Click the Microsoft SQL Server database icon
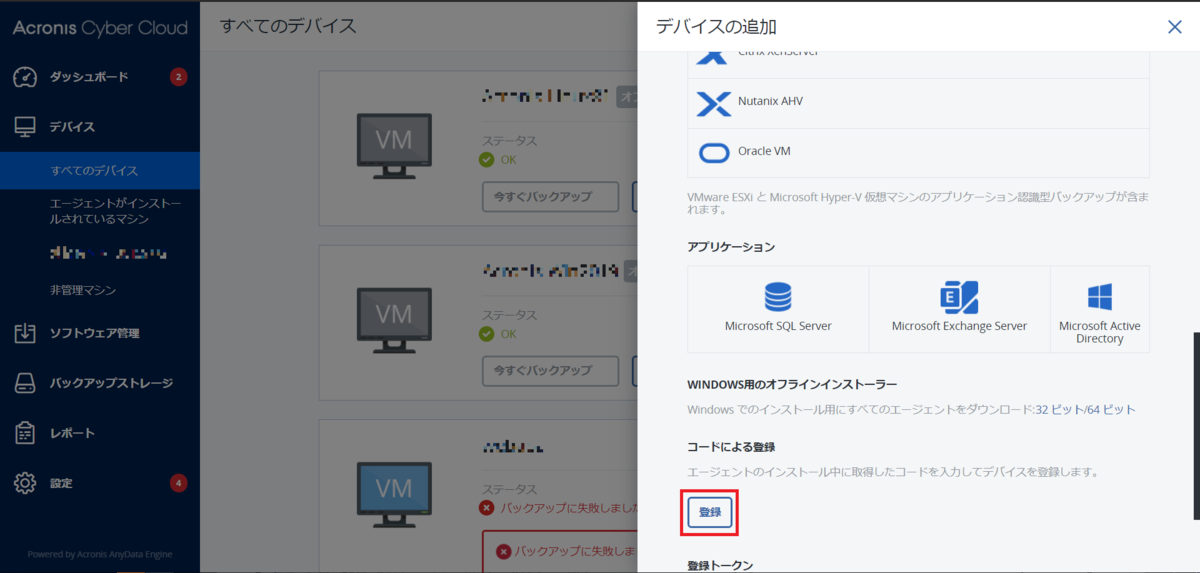1200x573 pixels. [778, 297]
